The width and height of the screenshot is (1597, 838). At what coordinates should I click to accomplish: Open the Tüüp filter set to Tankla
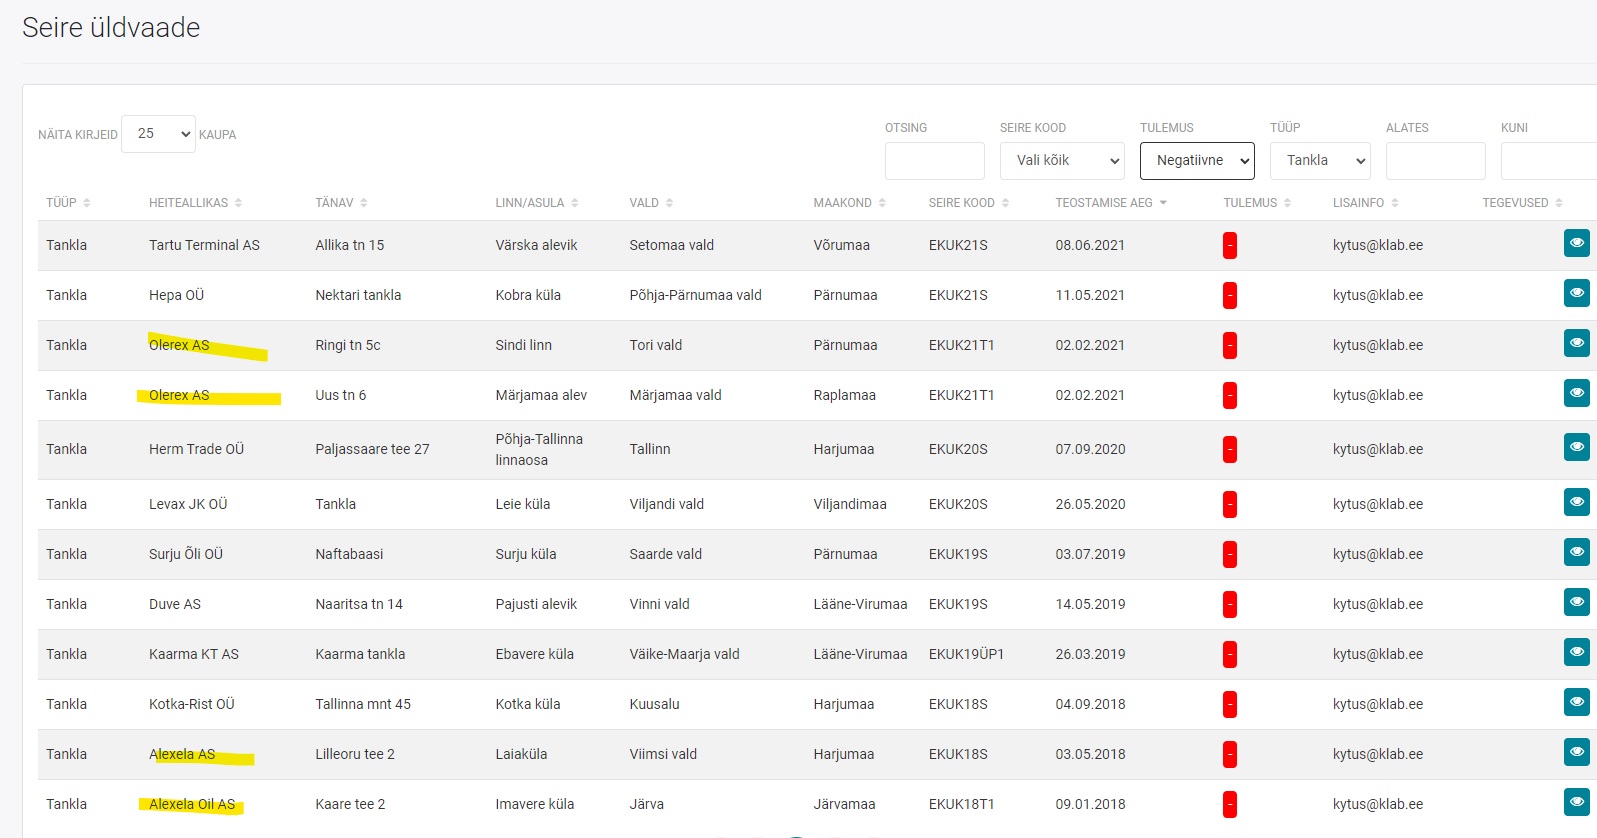(1320, 160)
